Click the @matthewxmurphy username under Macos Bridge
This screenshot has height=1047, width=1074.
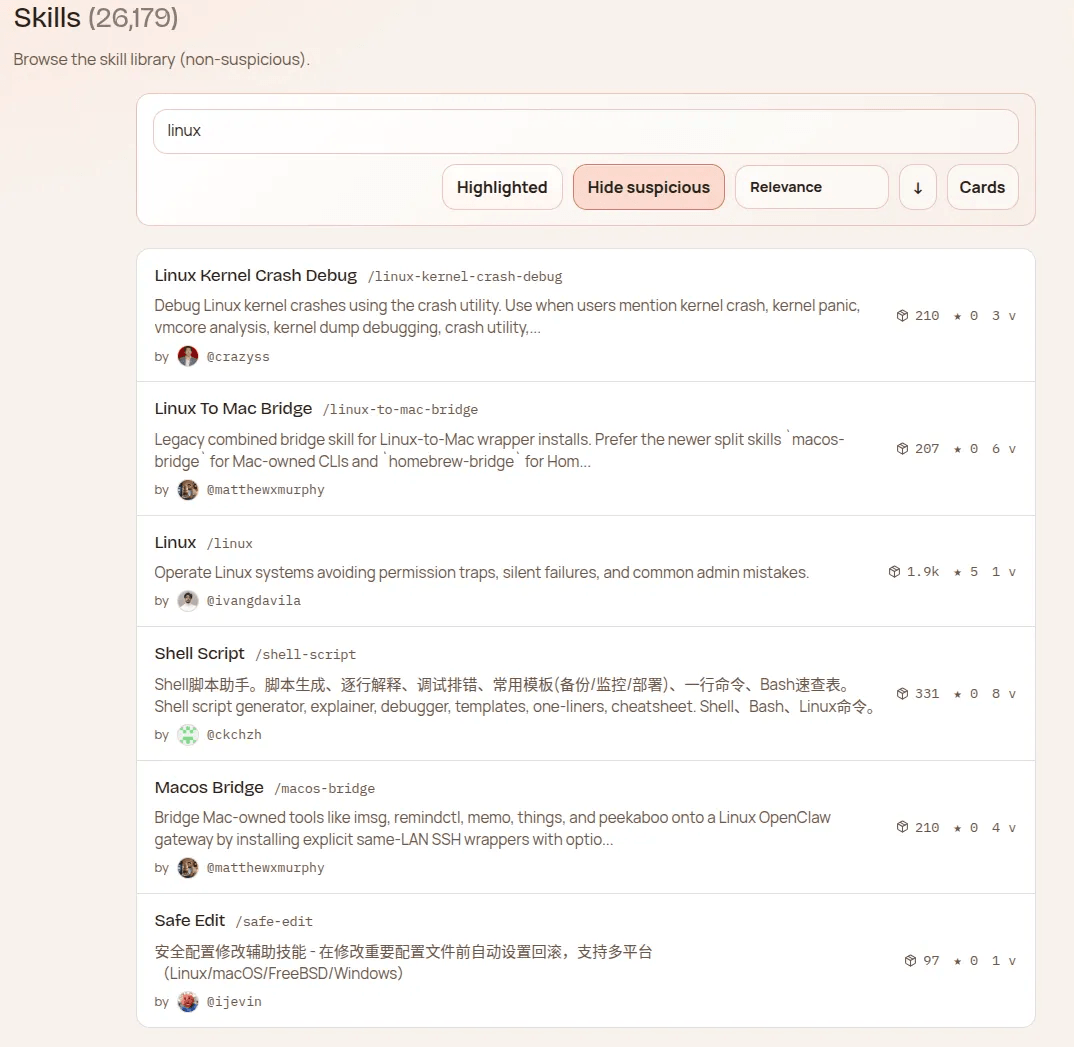click(x=265, y=868)
